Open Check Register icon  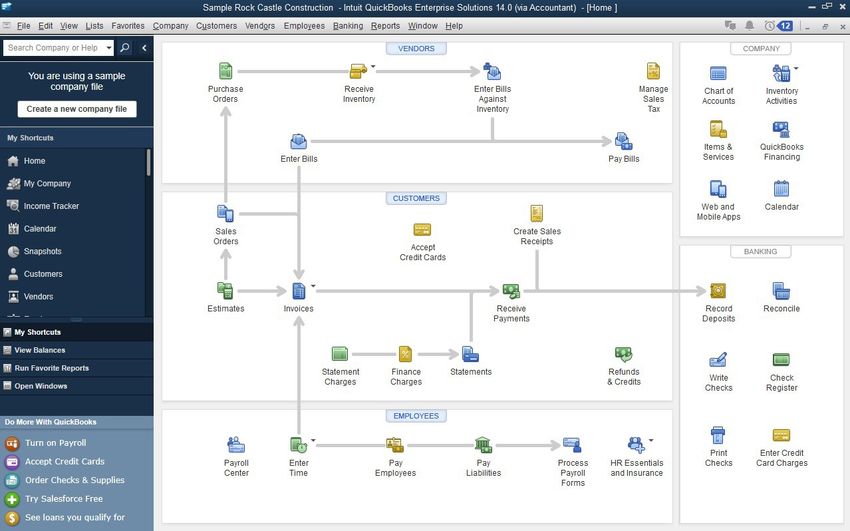[x=781, y=360]
